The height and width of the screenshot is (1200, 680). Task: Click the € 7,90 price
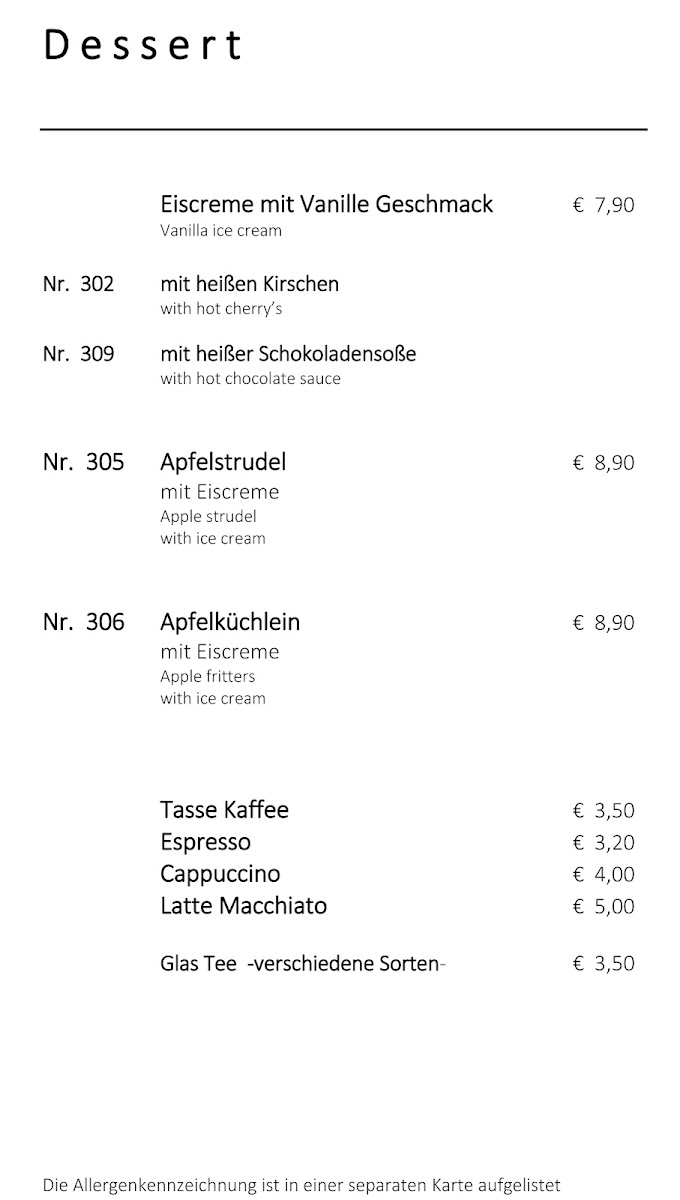[603, 206]
